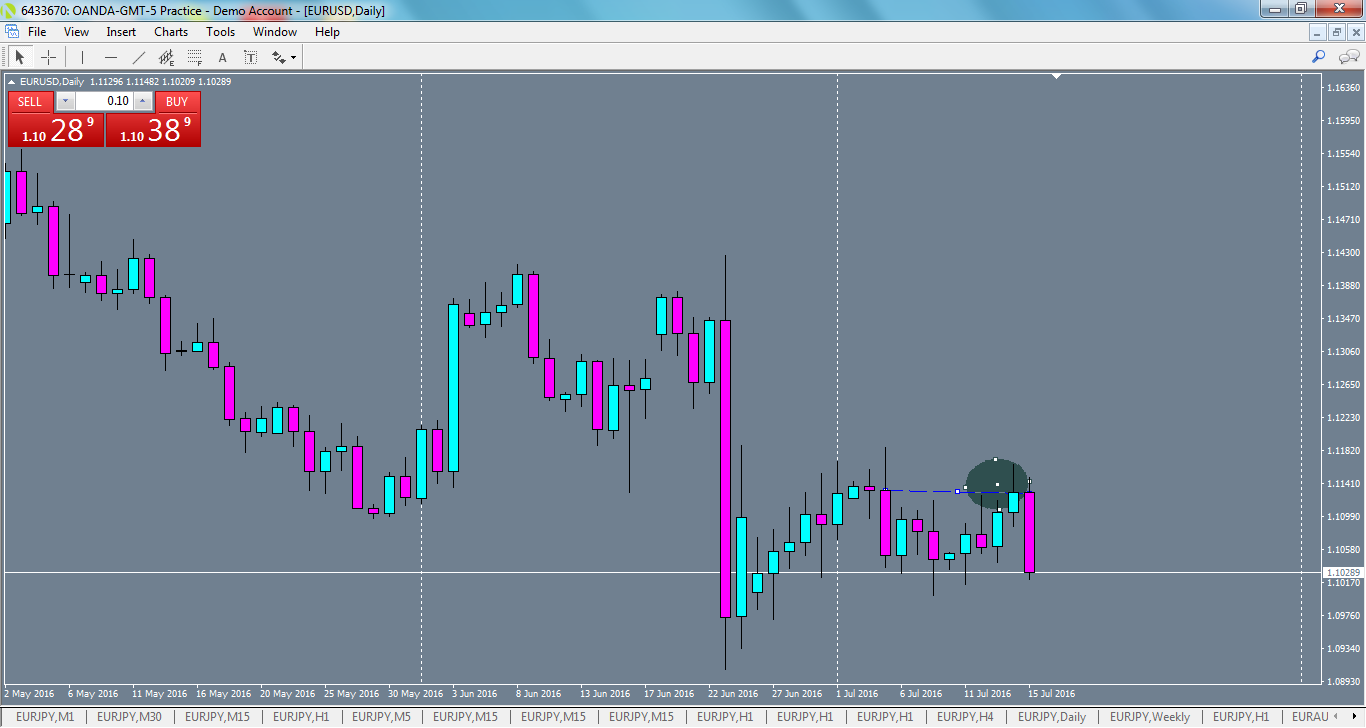Select the Equidistant Channel tool
Viewport: 1366px width, 728px height.
(x=166, y=57)
